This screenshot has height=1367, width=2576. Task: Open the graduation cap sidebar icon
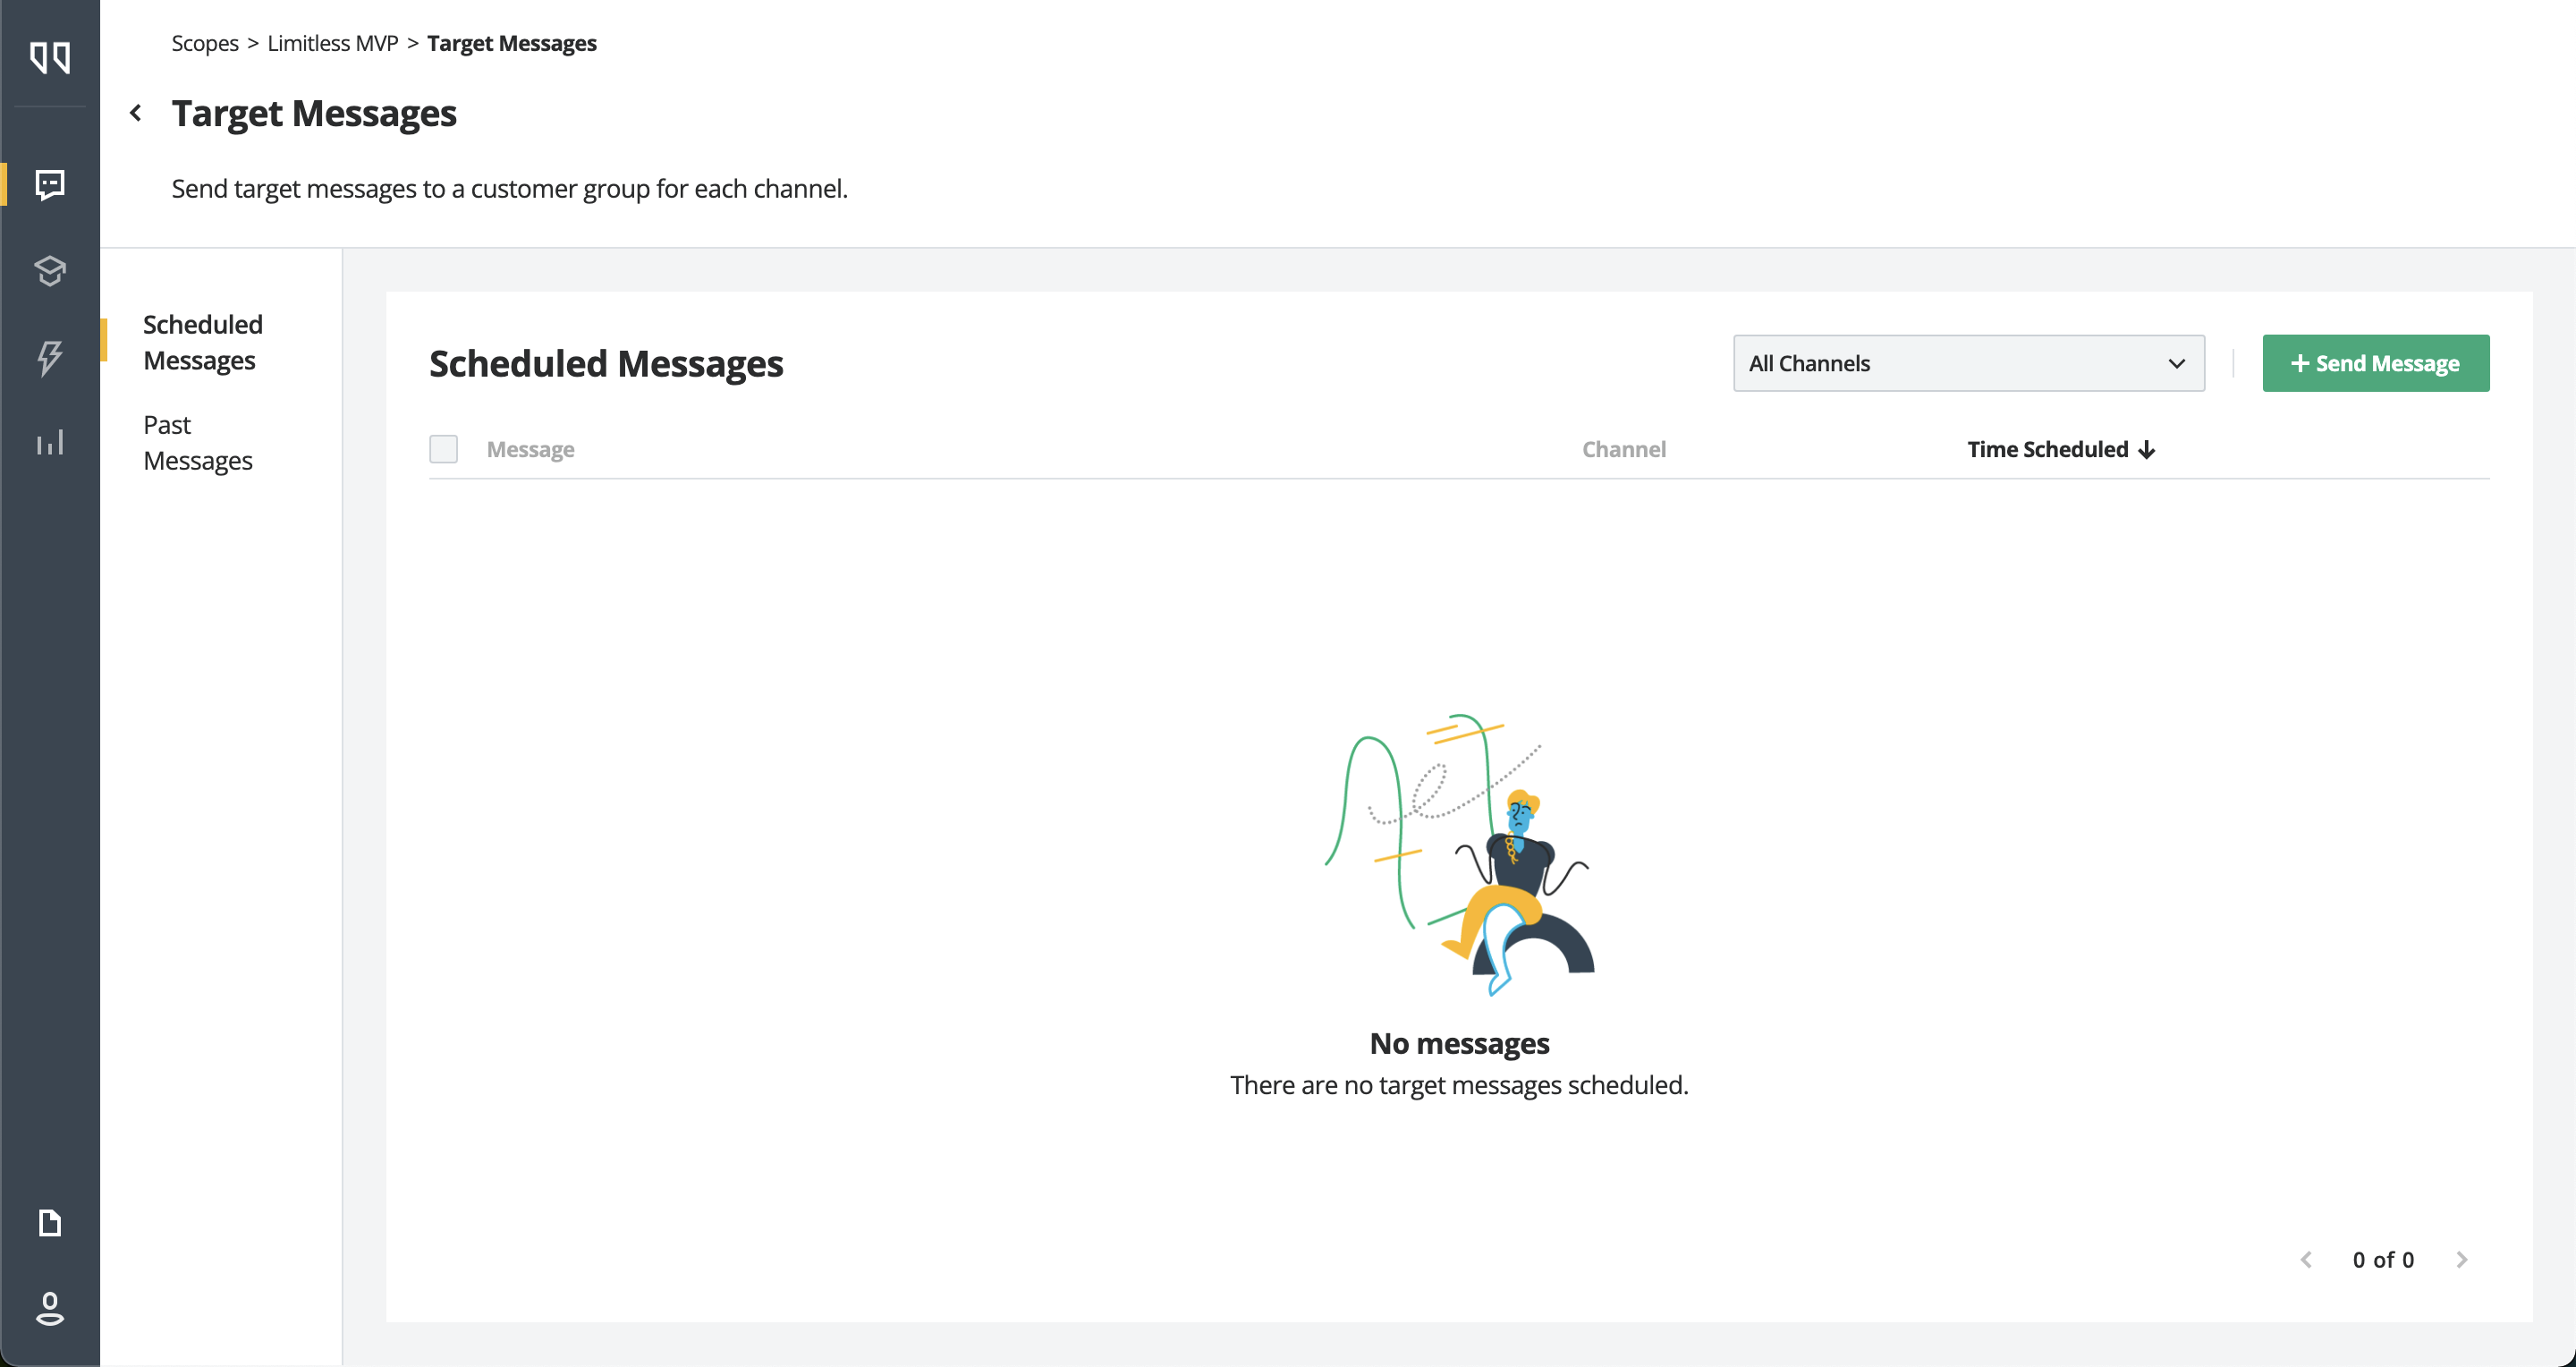tap(50, 270)
